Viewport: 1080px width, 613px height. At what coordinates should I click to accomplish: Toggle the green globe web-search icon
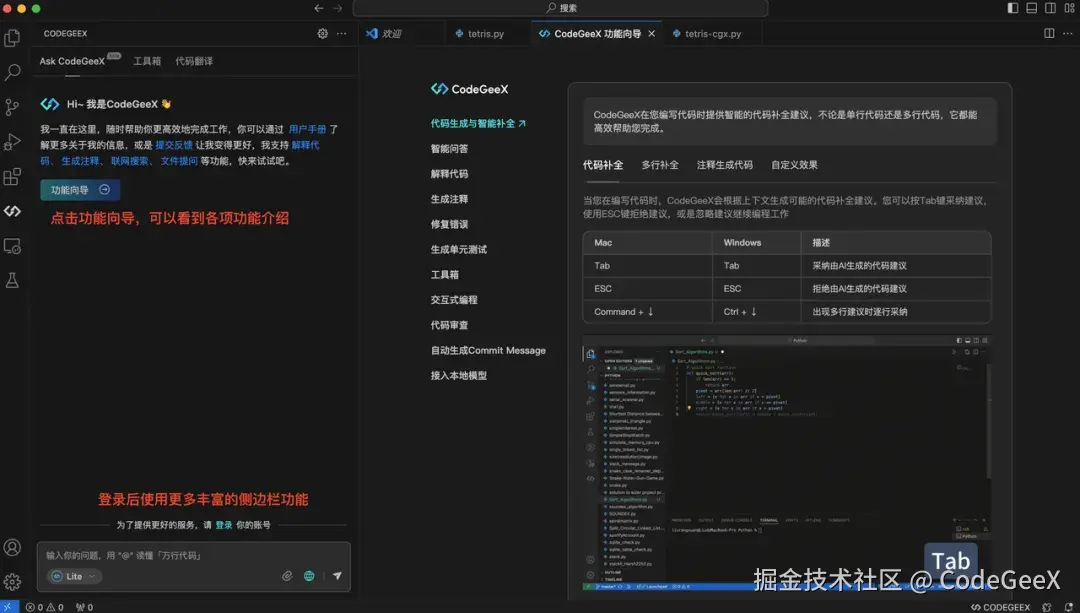point(310,576)
